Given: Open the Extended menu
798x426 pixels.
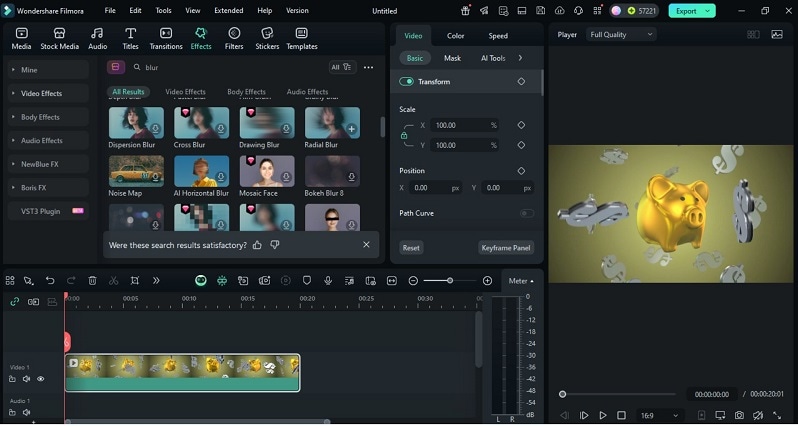Looking at the screenshot, I should 229,10.
